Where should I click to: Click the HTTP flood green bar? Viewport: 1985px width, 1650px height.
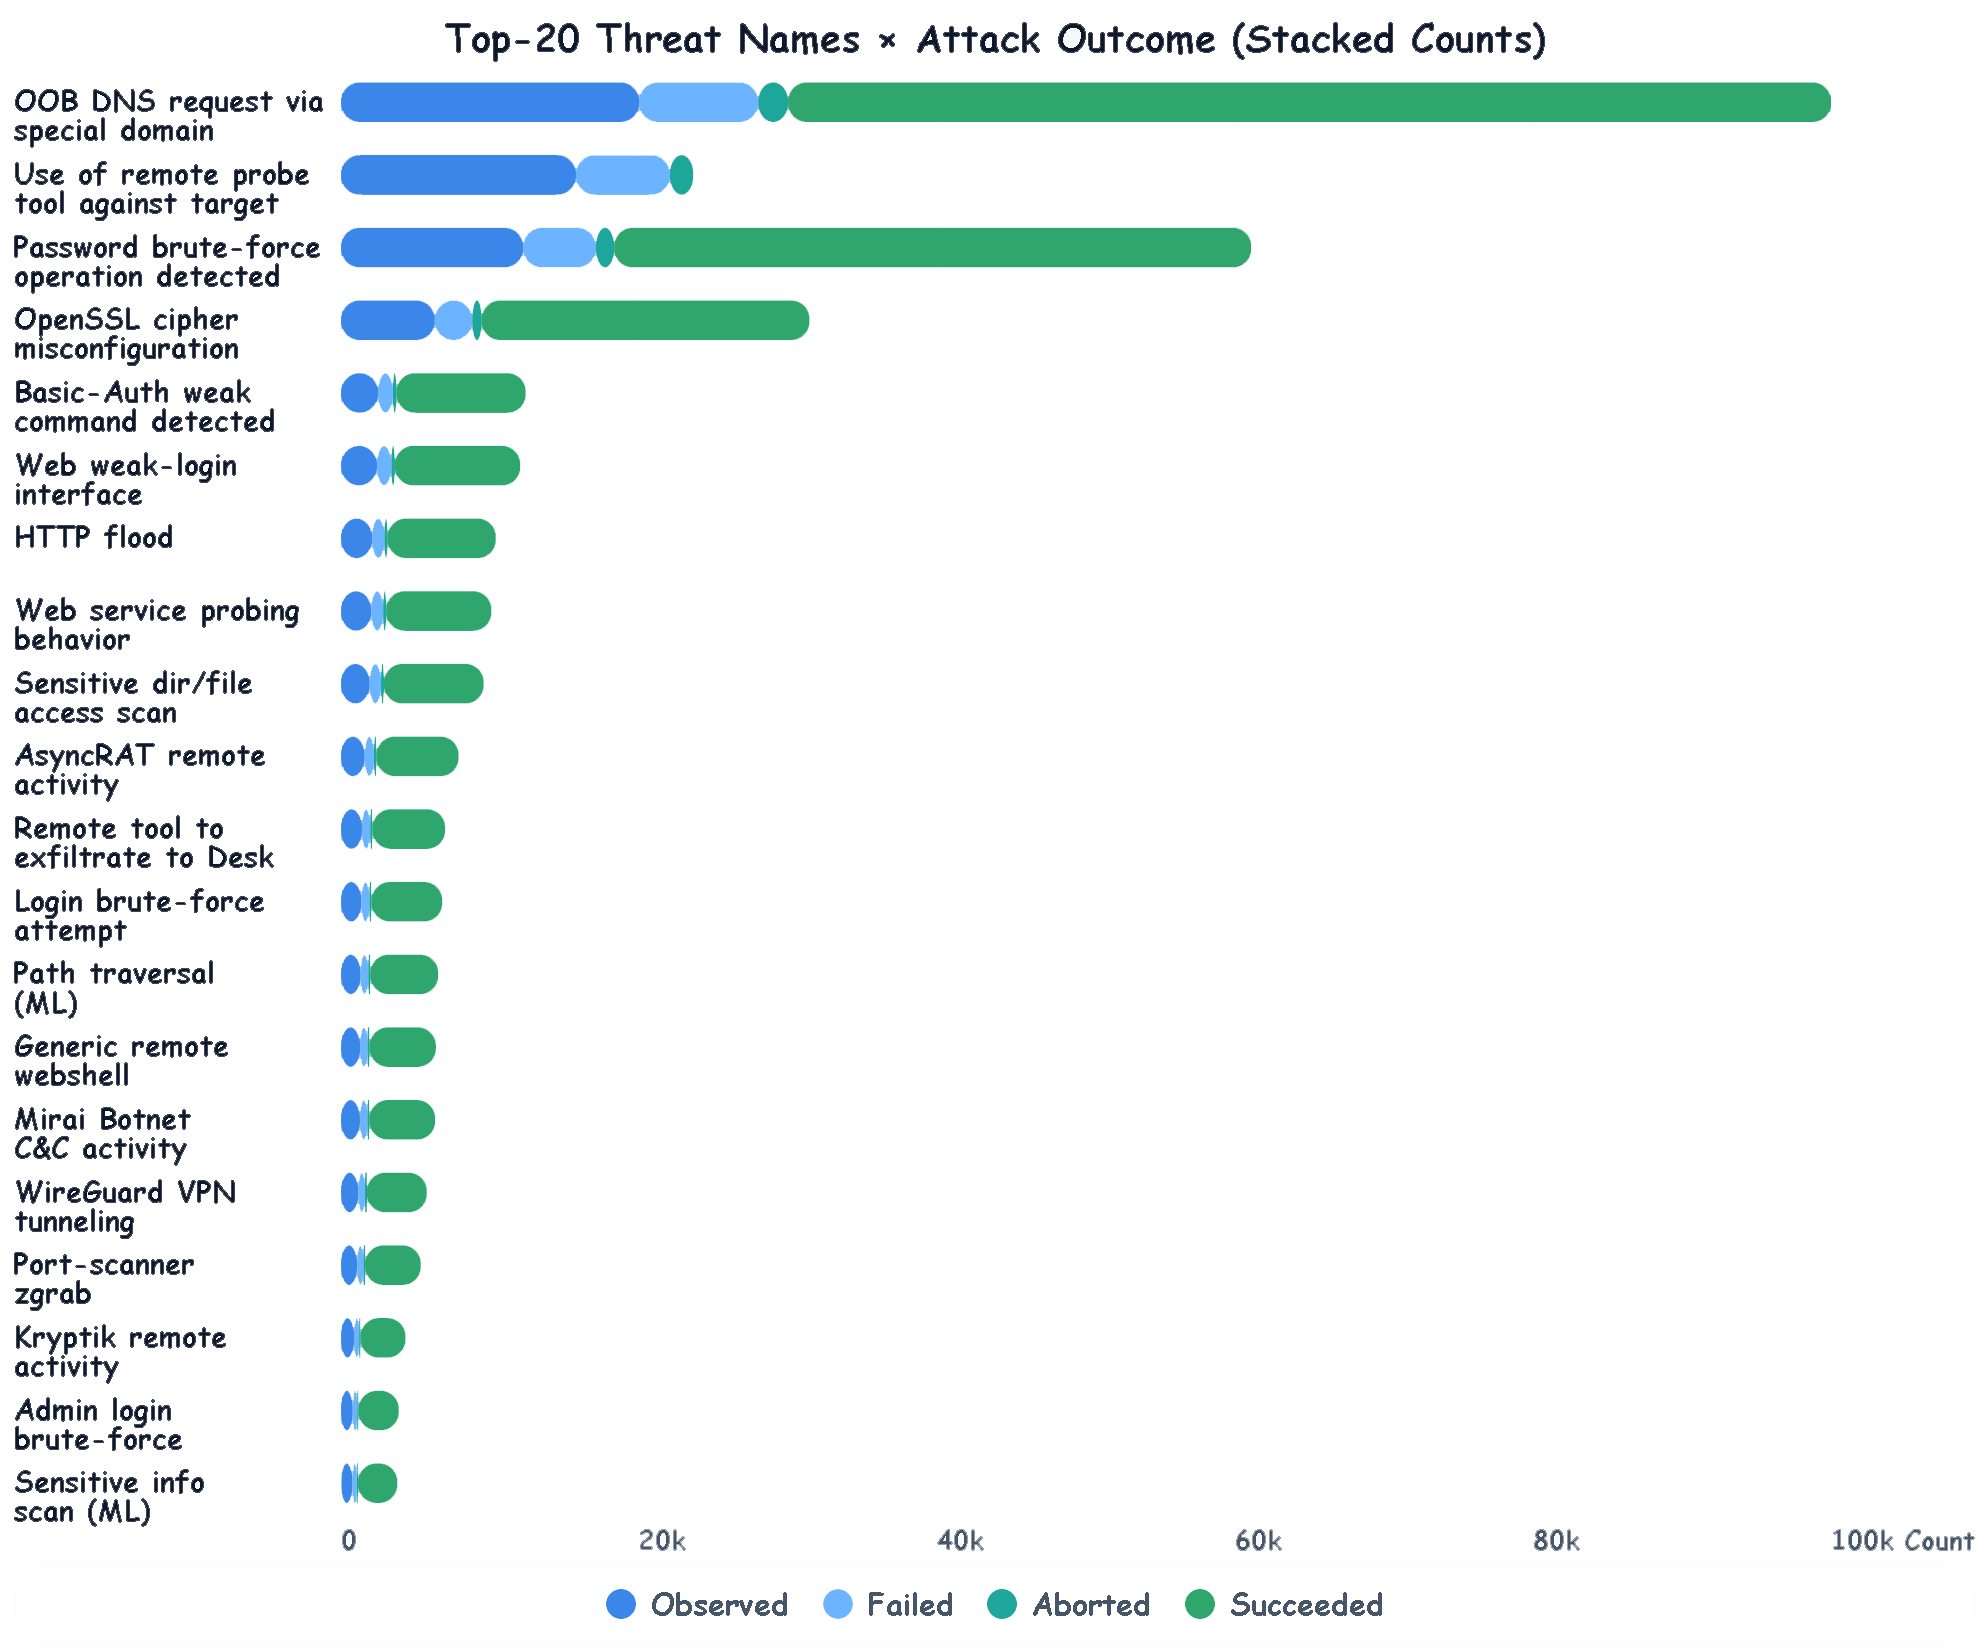coord(441,539)
